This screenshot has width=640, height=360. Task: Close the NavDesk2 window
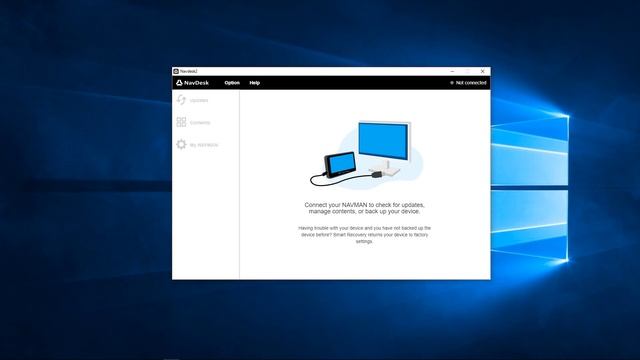[482, 71]
